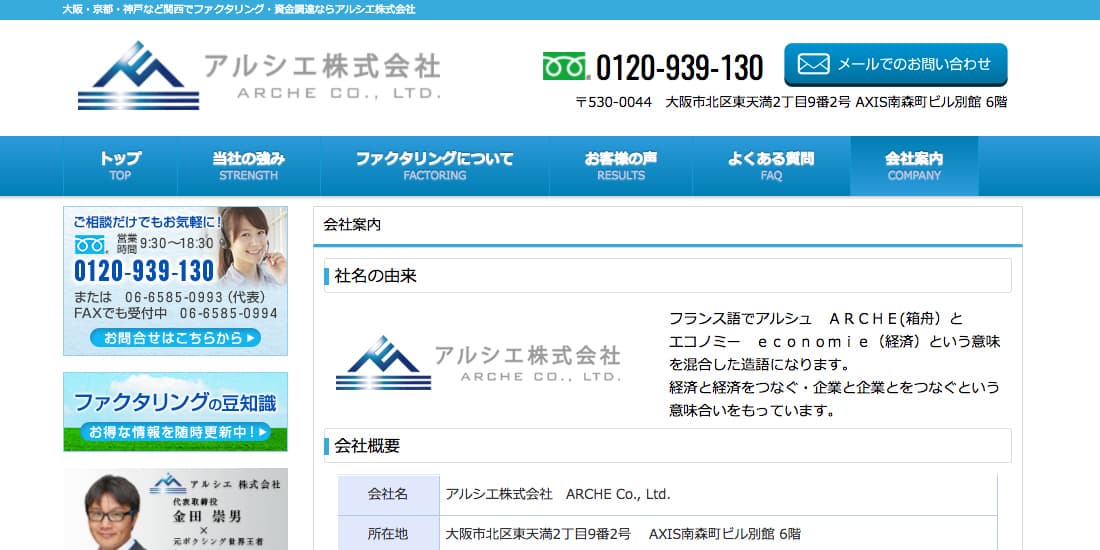This screenshot has height=550, width=1100.
Task: Open the 金田崇男 representative director banner
Action: [x=175, y=509]
